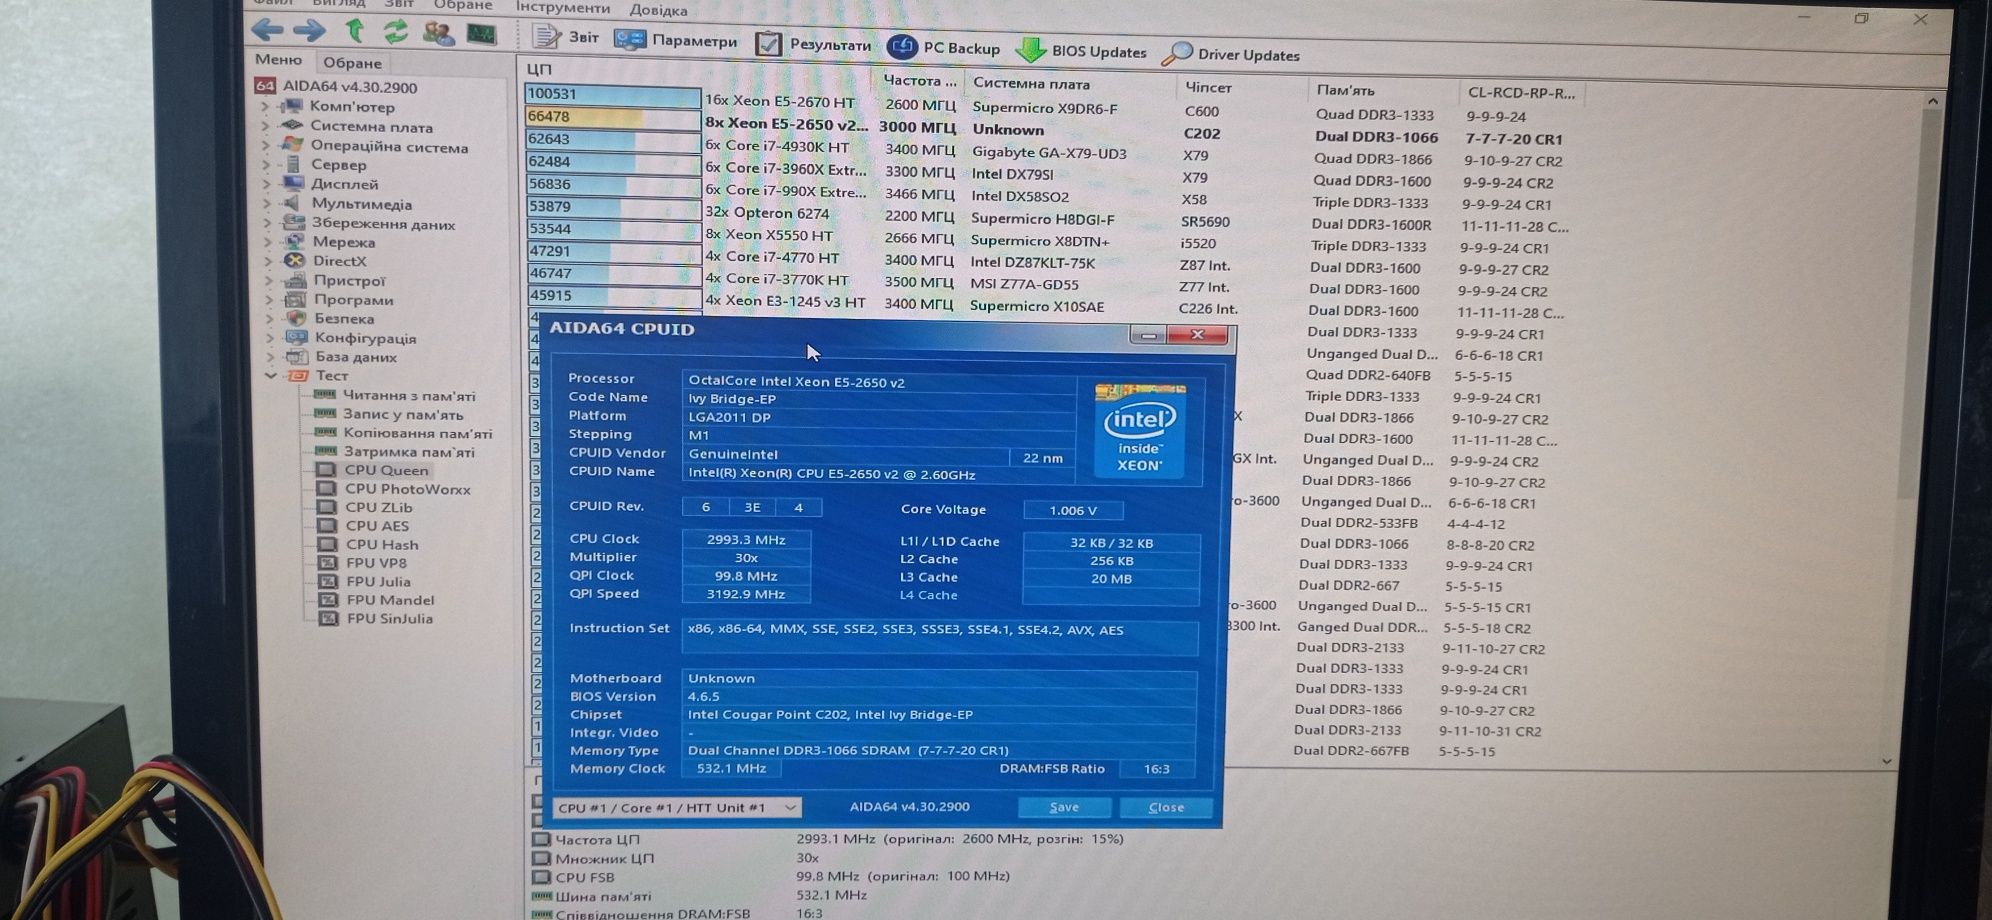Select the highlighted 66478 score bar
Viewport: 1992px width, 920px height.
[613, 117]
